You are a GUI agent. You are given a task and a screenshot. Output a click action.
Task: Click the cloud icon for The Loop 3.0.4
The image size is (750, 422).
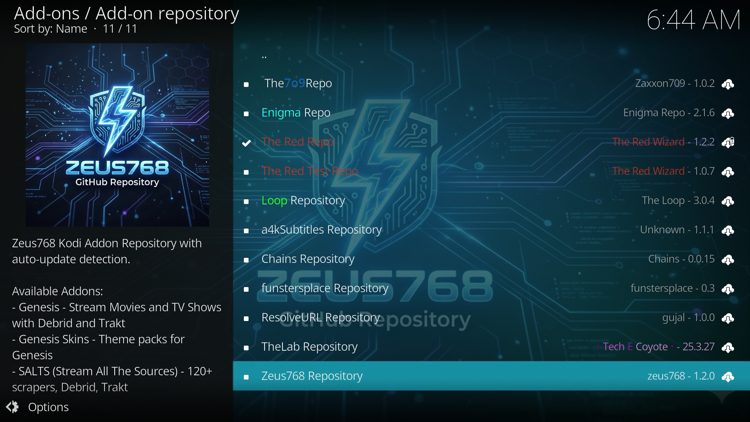[728, 201]
